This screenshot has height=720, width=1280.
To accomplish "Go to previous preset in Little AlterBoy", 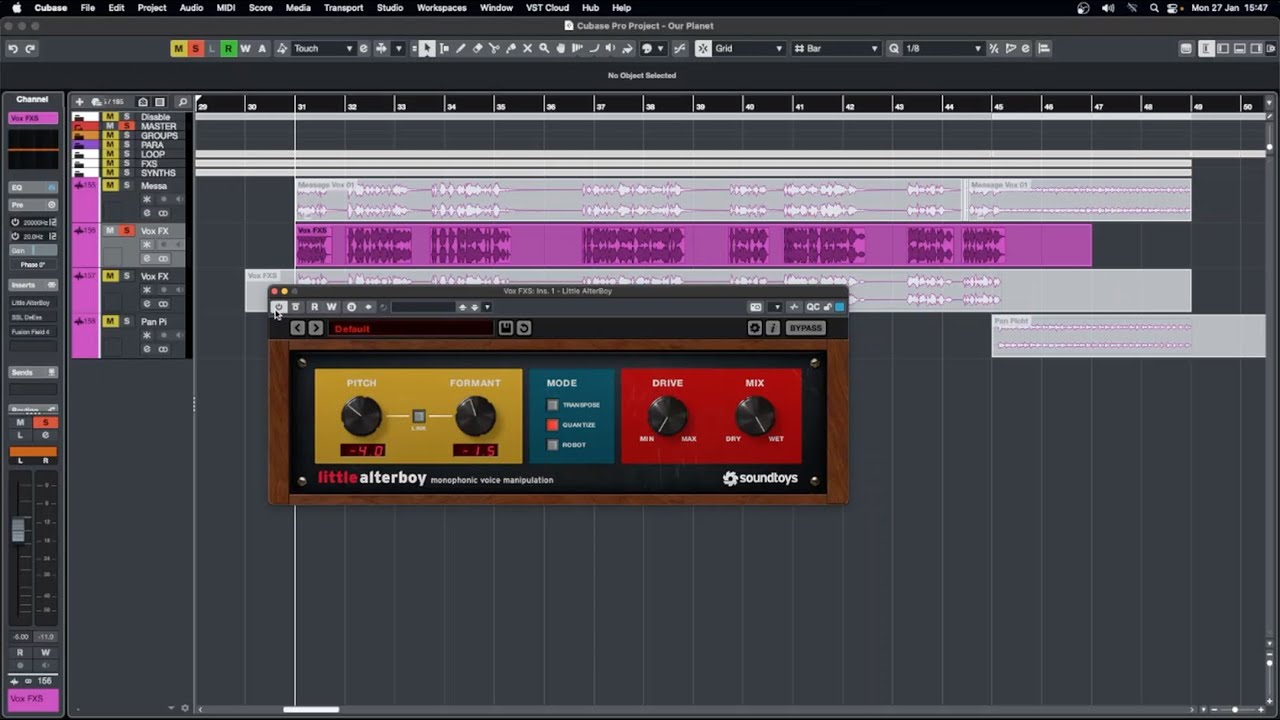I will [x=297, y=328].
